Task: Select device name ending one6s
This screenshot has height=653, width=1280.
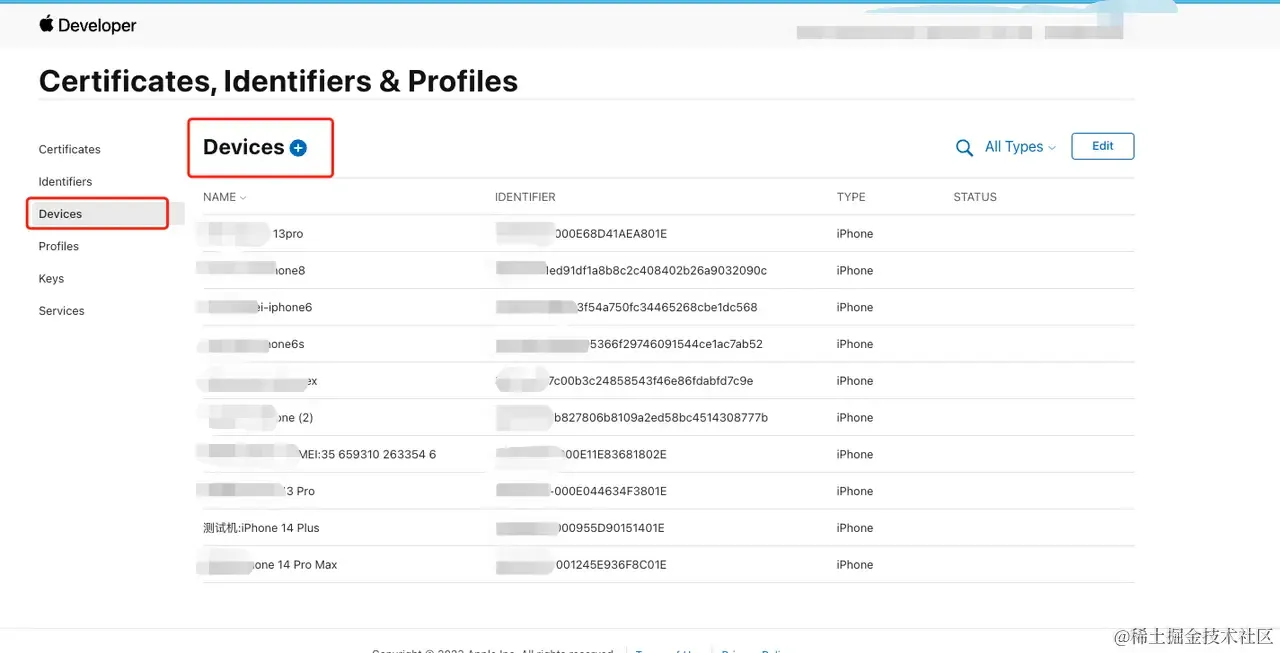Action: (x=668, y=344)
